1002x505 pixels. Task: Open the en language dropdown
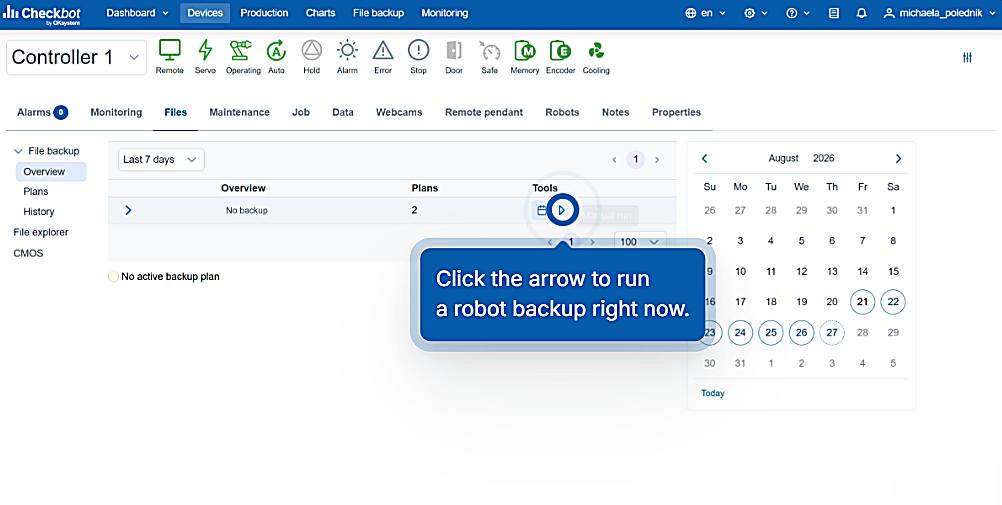(705, 13)
